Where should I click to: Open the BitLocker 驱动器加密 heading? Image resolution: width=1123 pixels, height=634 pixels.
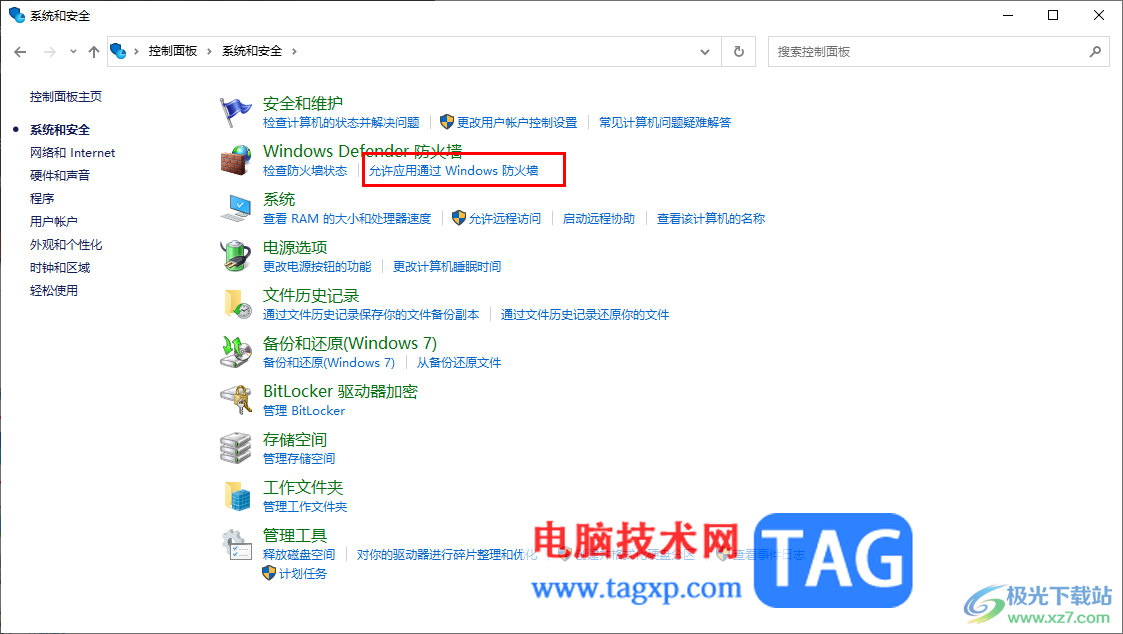[340, 391]
